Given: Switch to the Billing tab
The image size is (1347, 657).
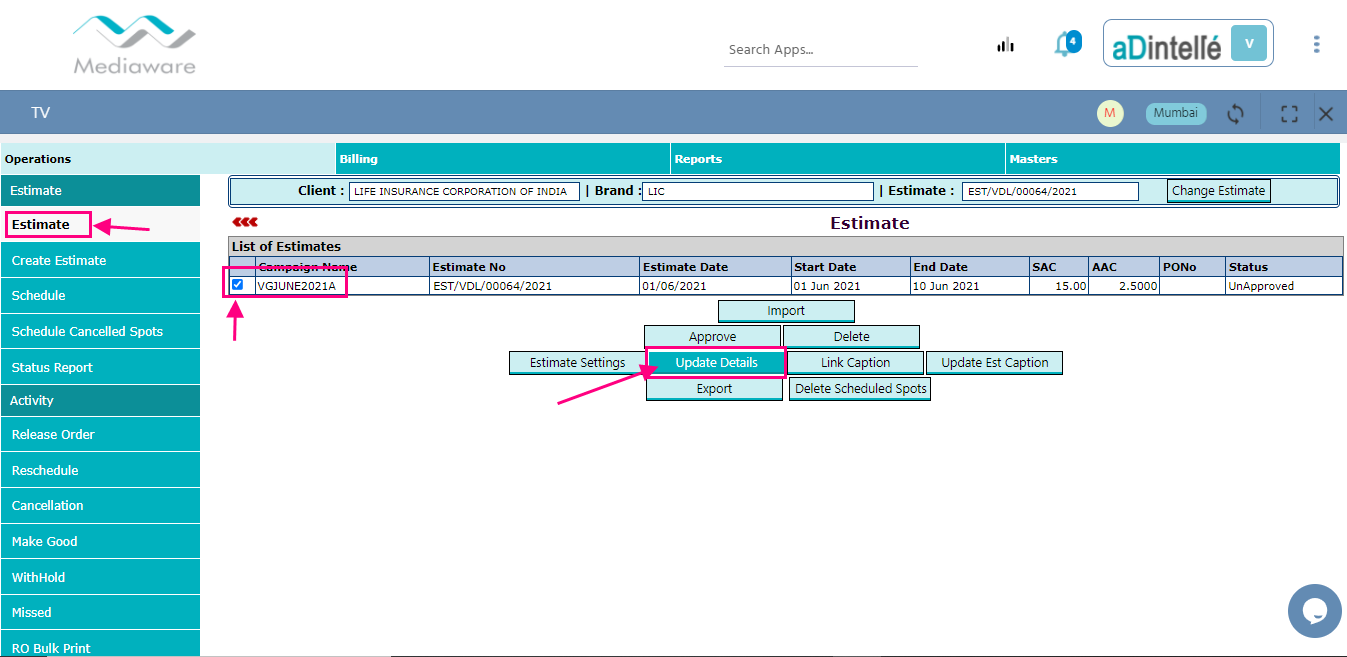Looking at the screenshot, I should 503,159.
